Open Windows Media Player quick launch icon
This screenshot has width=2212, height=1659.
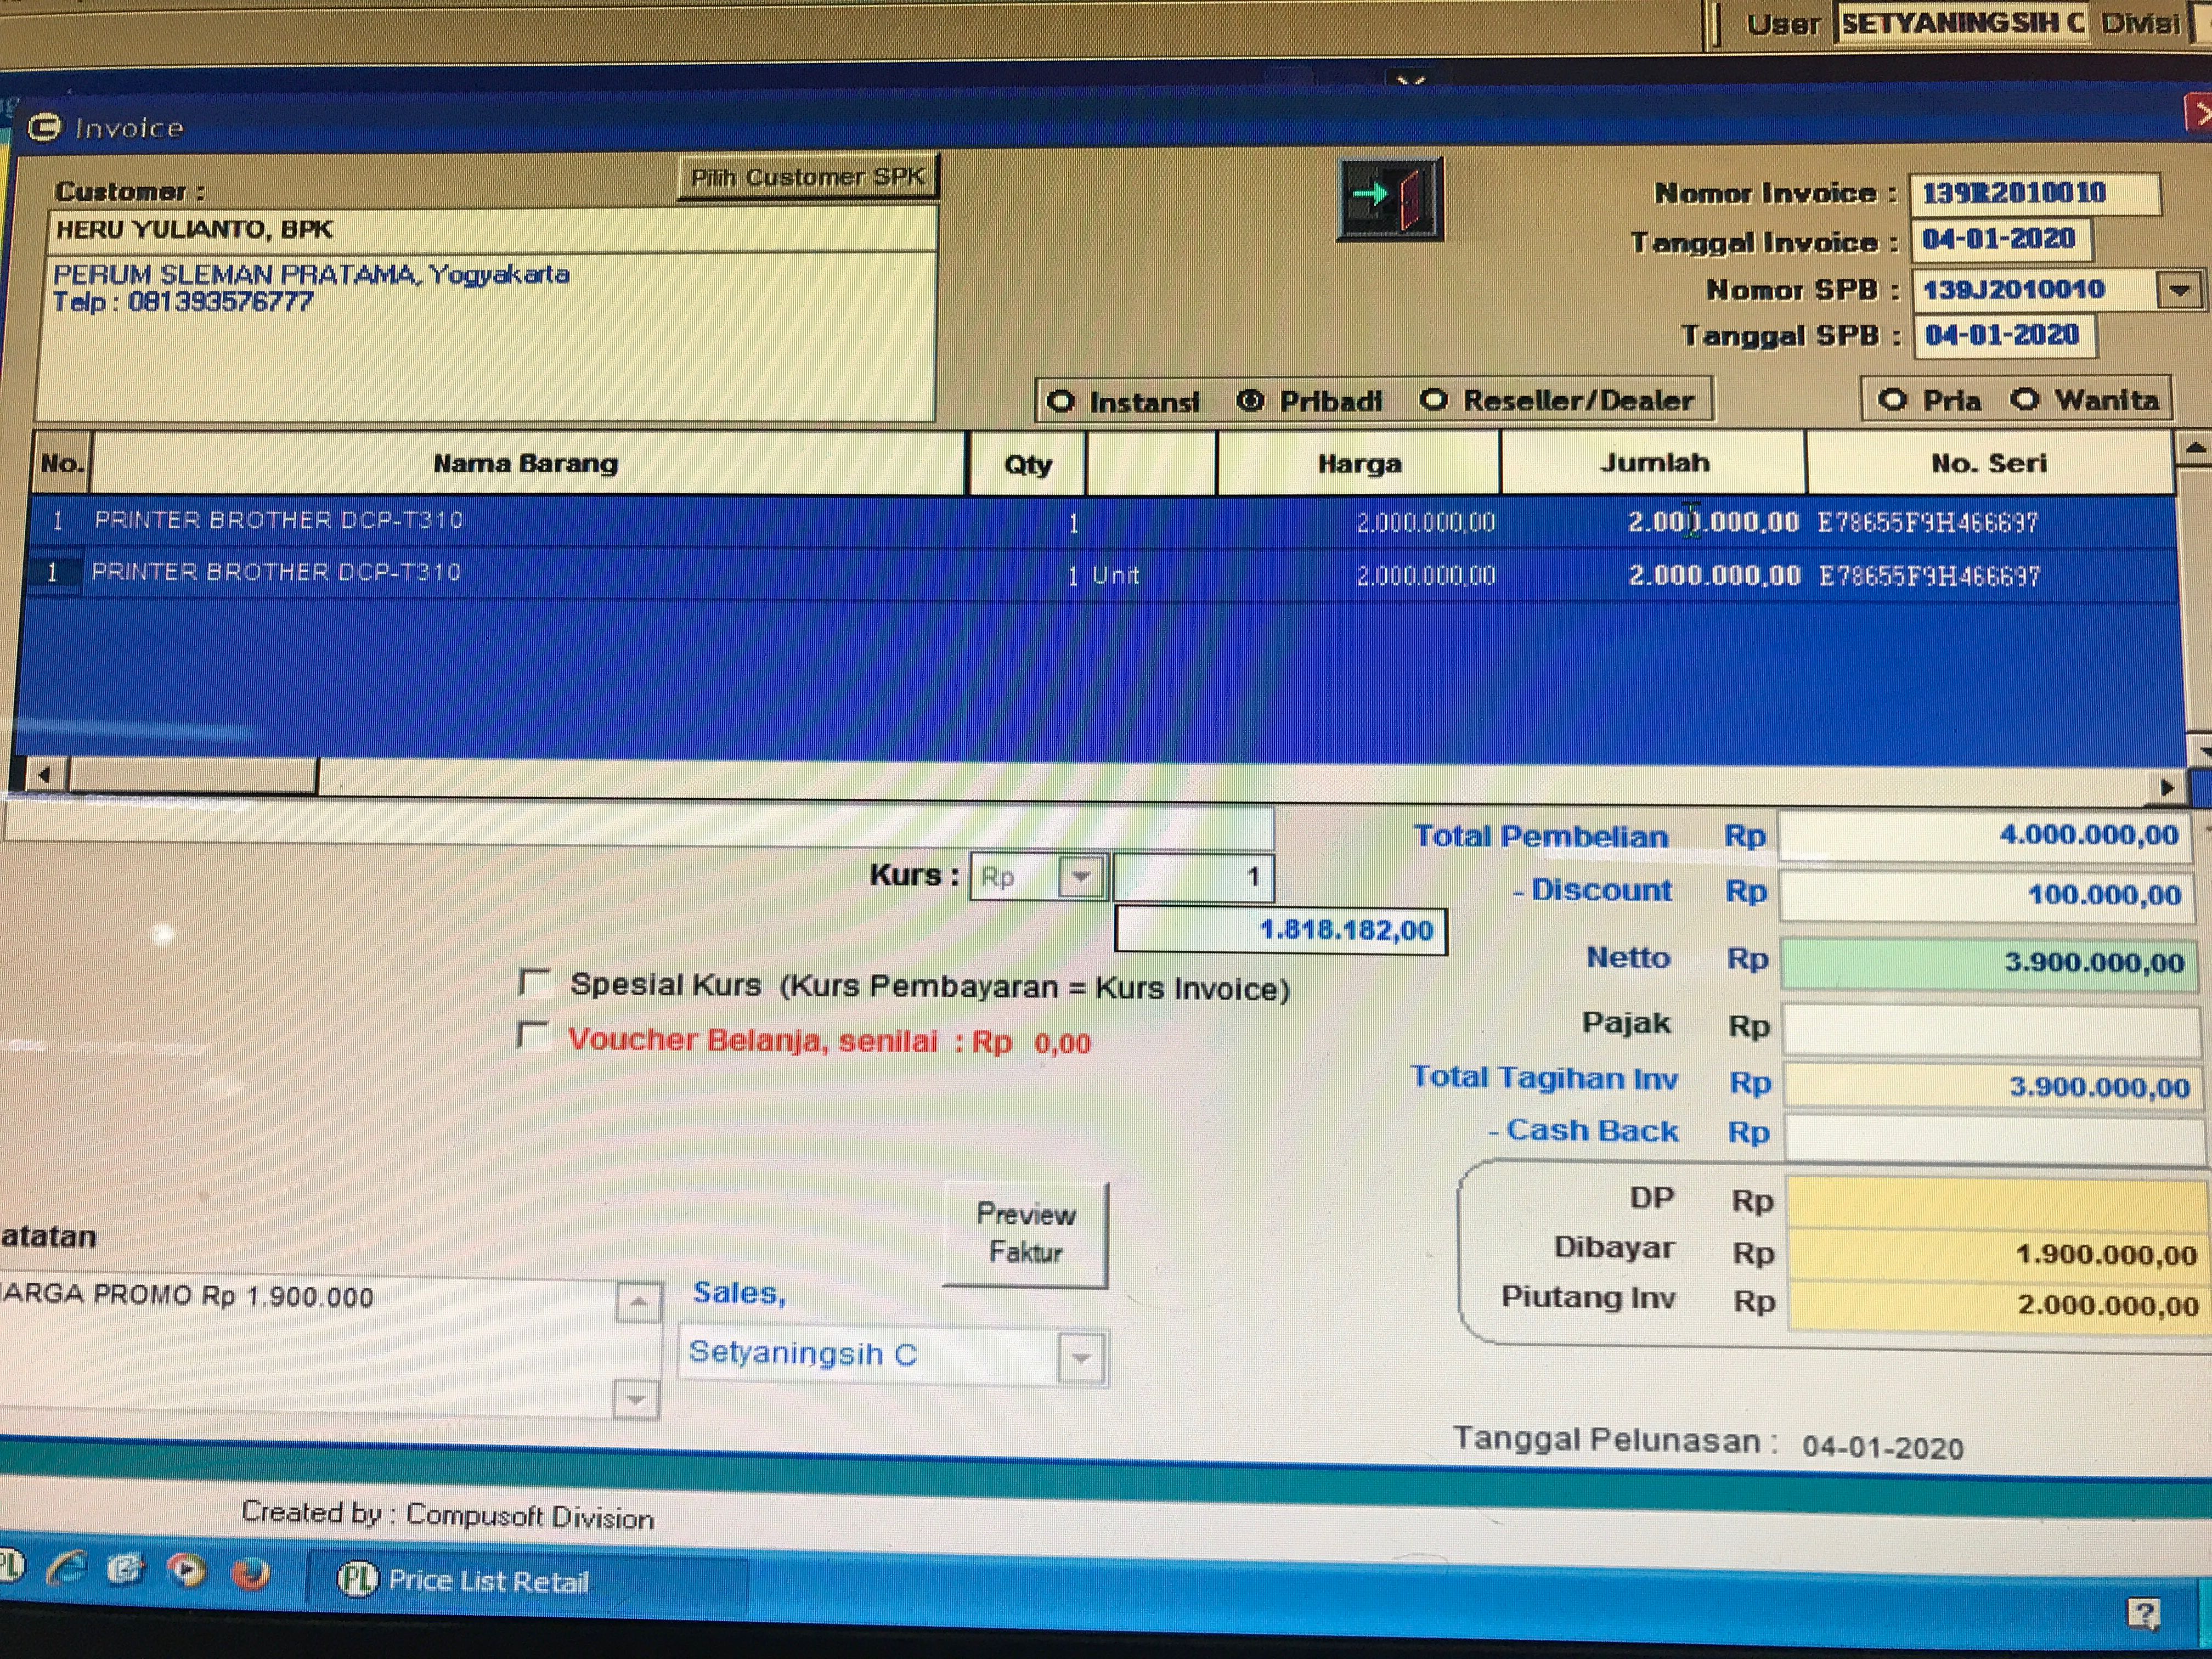[186, 1570]
